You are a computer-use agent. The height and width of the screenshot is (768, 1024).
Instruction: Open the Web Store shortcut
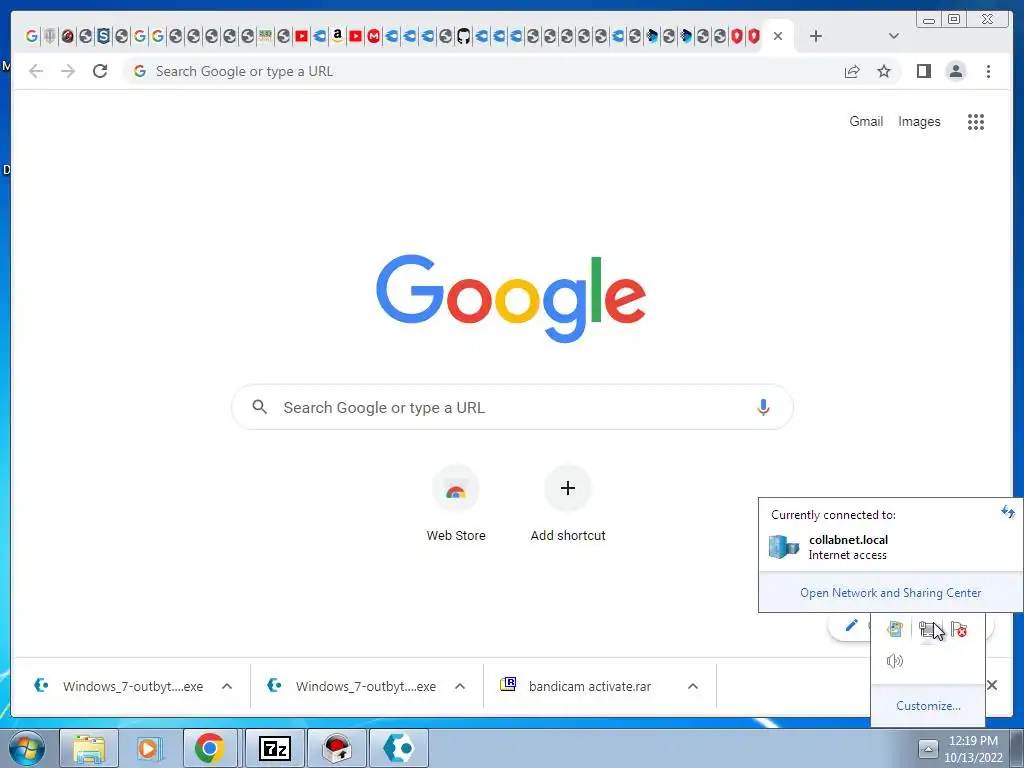[x=456, y=504]
